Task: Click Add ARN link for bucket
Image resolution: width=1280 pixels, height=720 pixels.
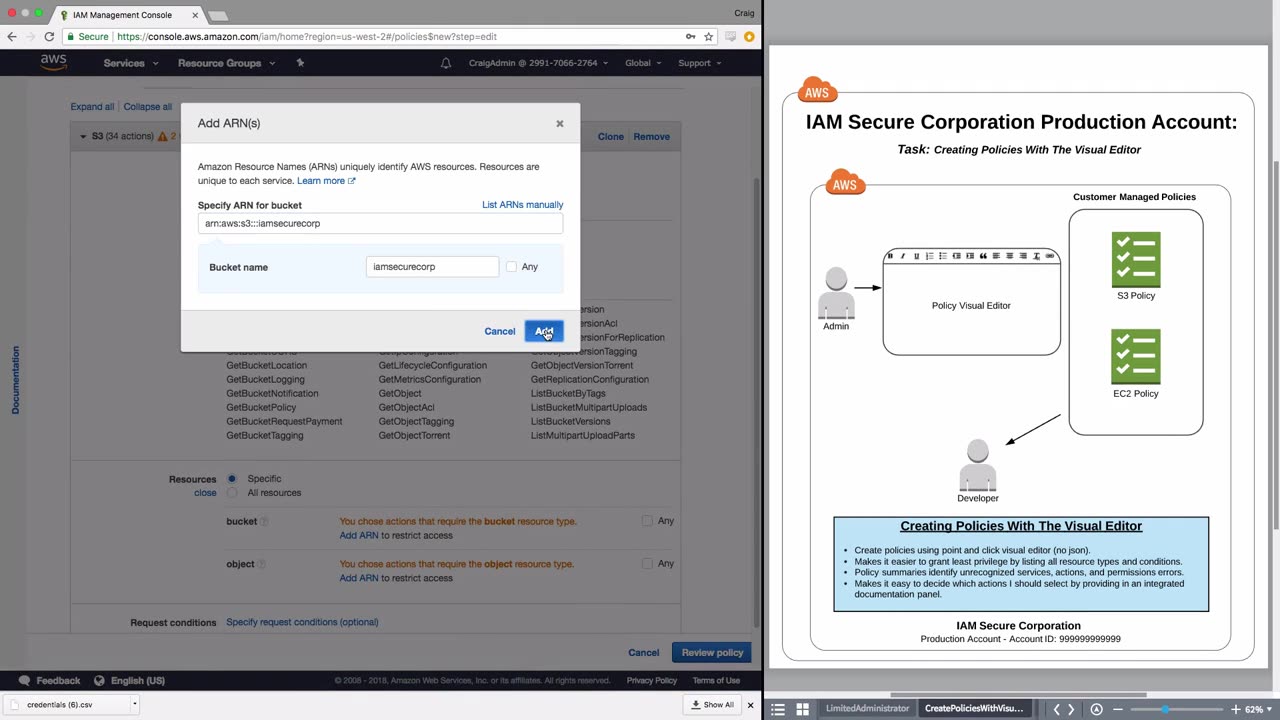Action: tap(359, 536)
